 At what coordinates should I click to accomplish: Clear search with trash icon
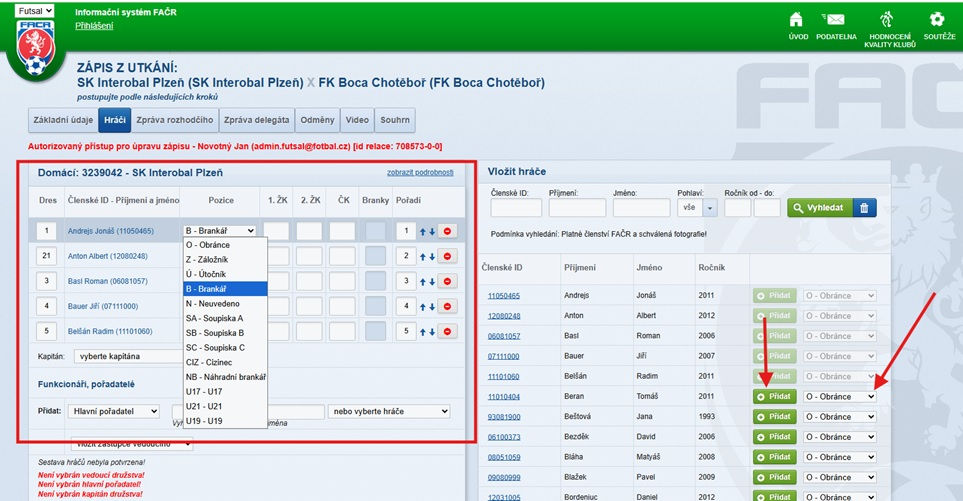click(864, 208)
